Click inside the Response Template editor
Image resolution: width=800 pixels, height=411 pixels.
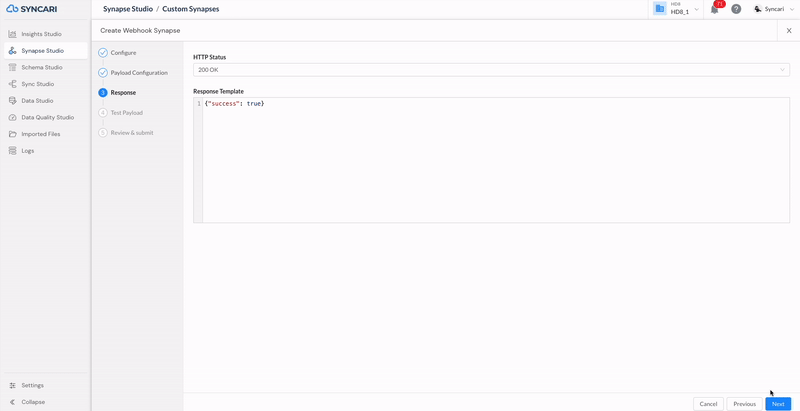pyautogui.click(x=496, y=160)
